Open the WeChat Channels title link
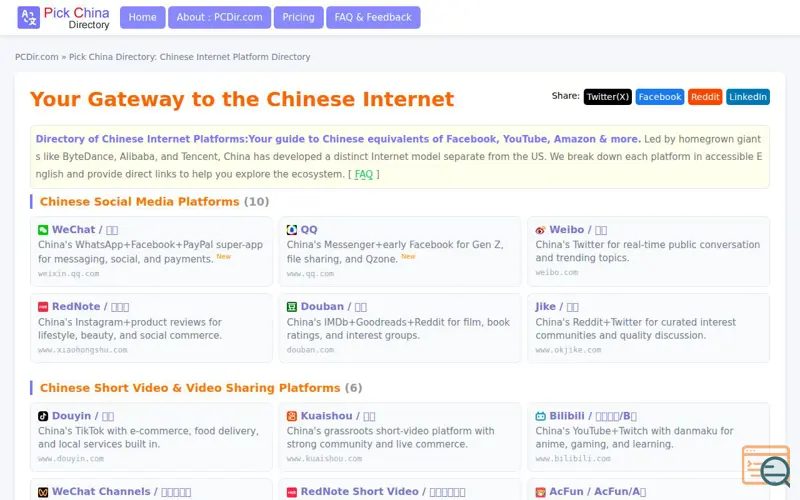The image size is (800, 500). click(121, 492)
